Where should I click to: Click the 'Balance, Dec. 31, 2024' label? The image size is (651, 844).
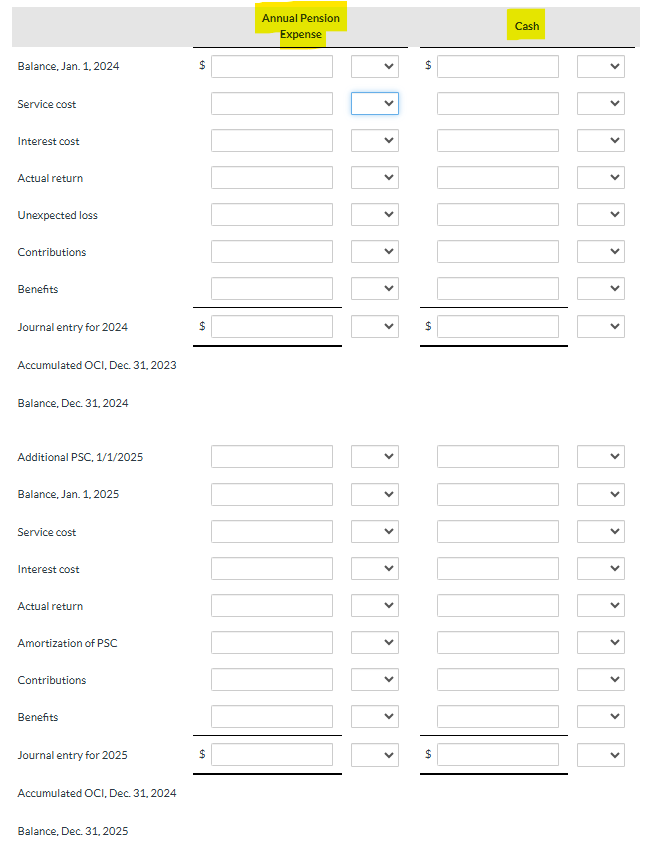[73, 403]
